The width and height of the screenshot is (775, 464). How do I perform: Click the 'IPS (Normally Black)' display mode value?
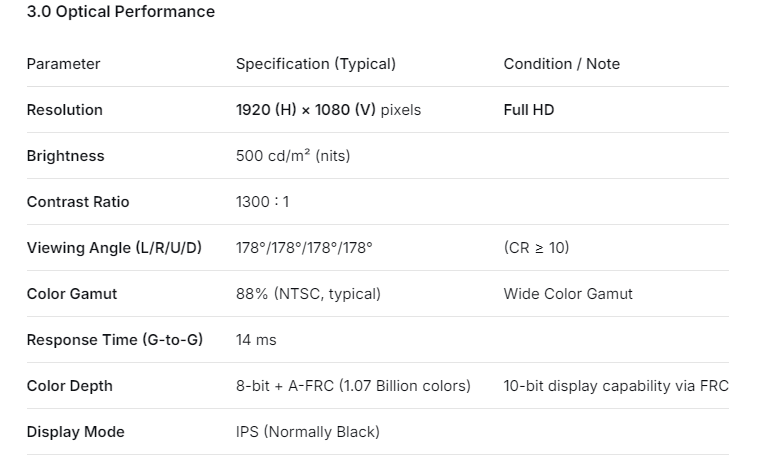click(308, 432)
